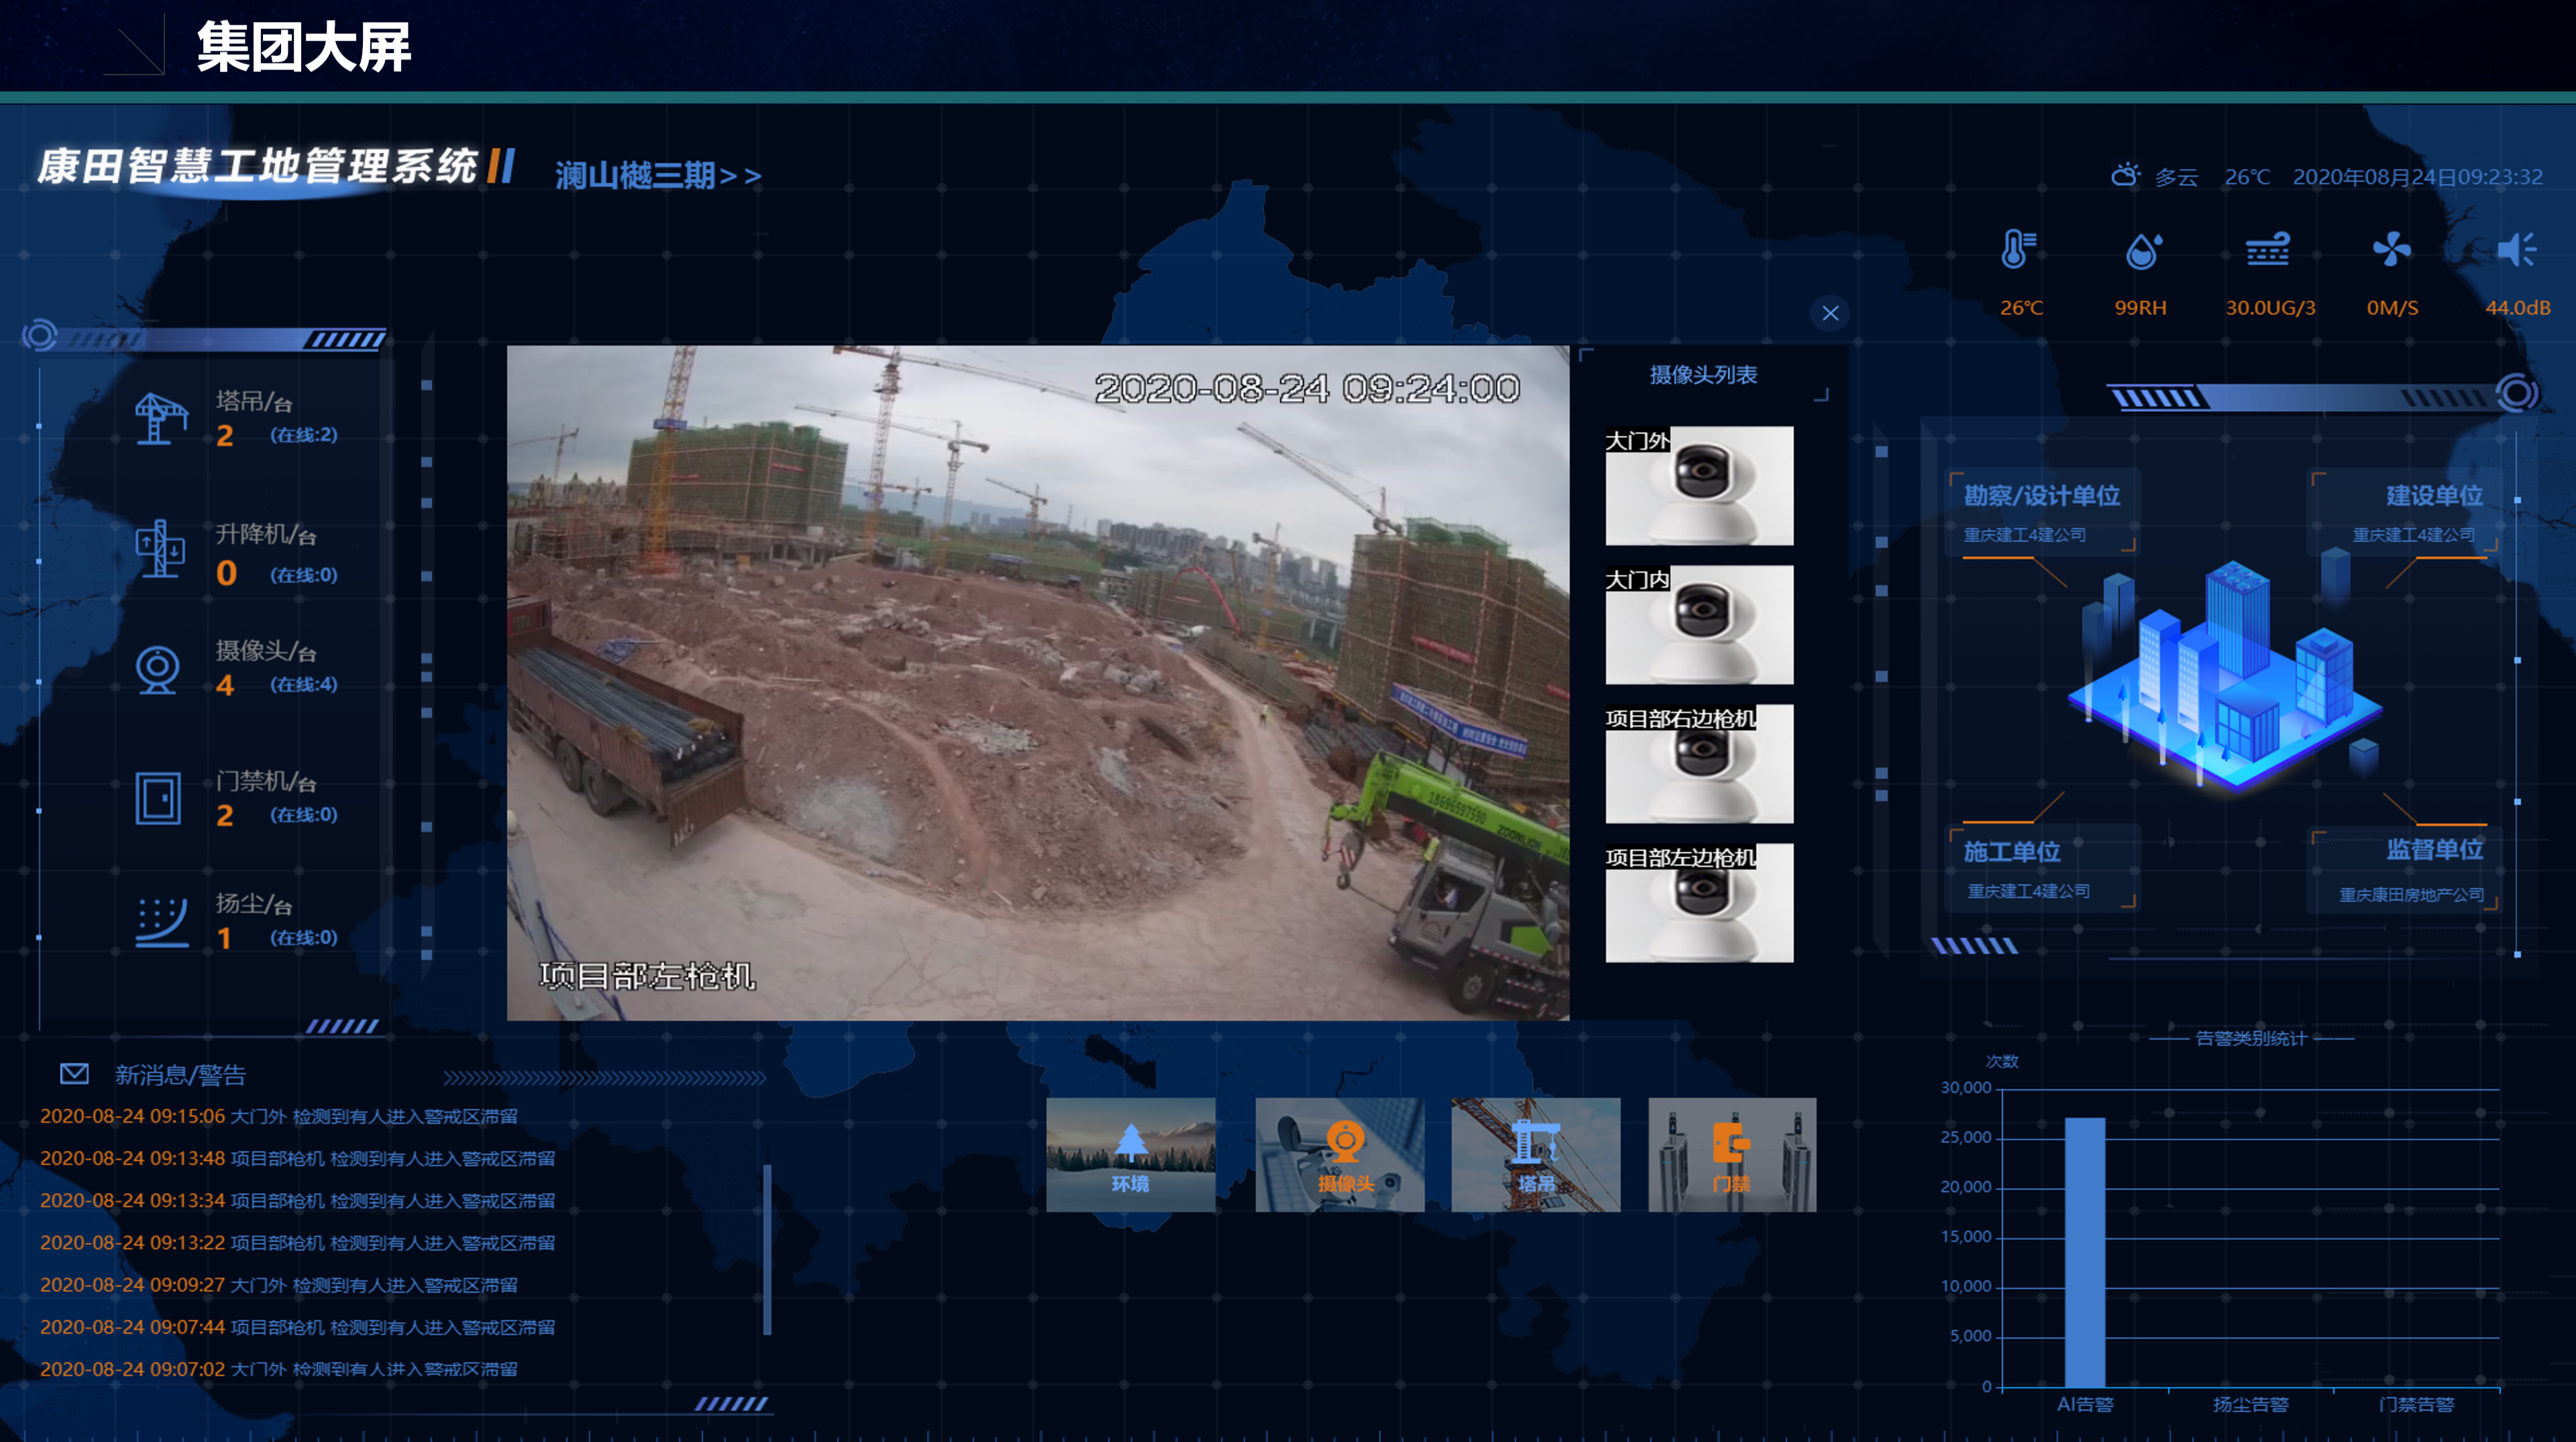Viewport: 2576px width, 1442px height.
Task: Switch to the 环境 environment tab
Action: pos(1130,1155)
